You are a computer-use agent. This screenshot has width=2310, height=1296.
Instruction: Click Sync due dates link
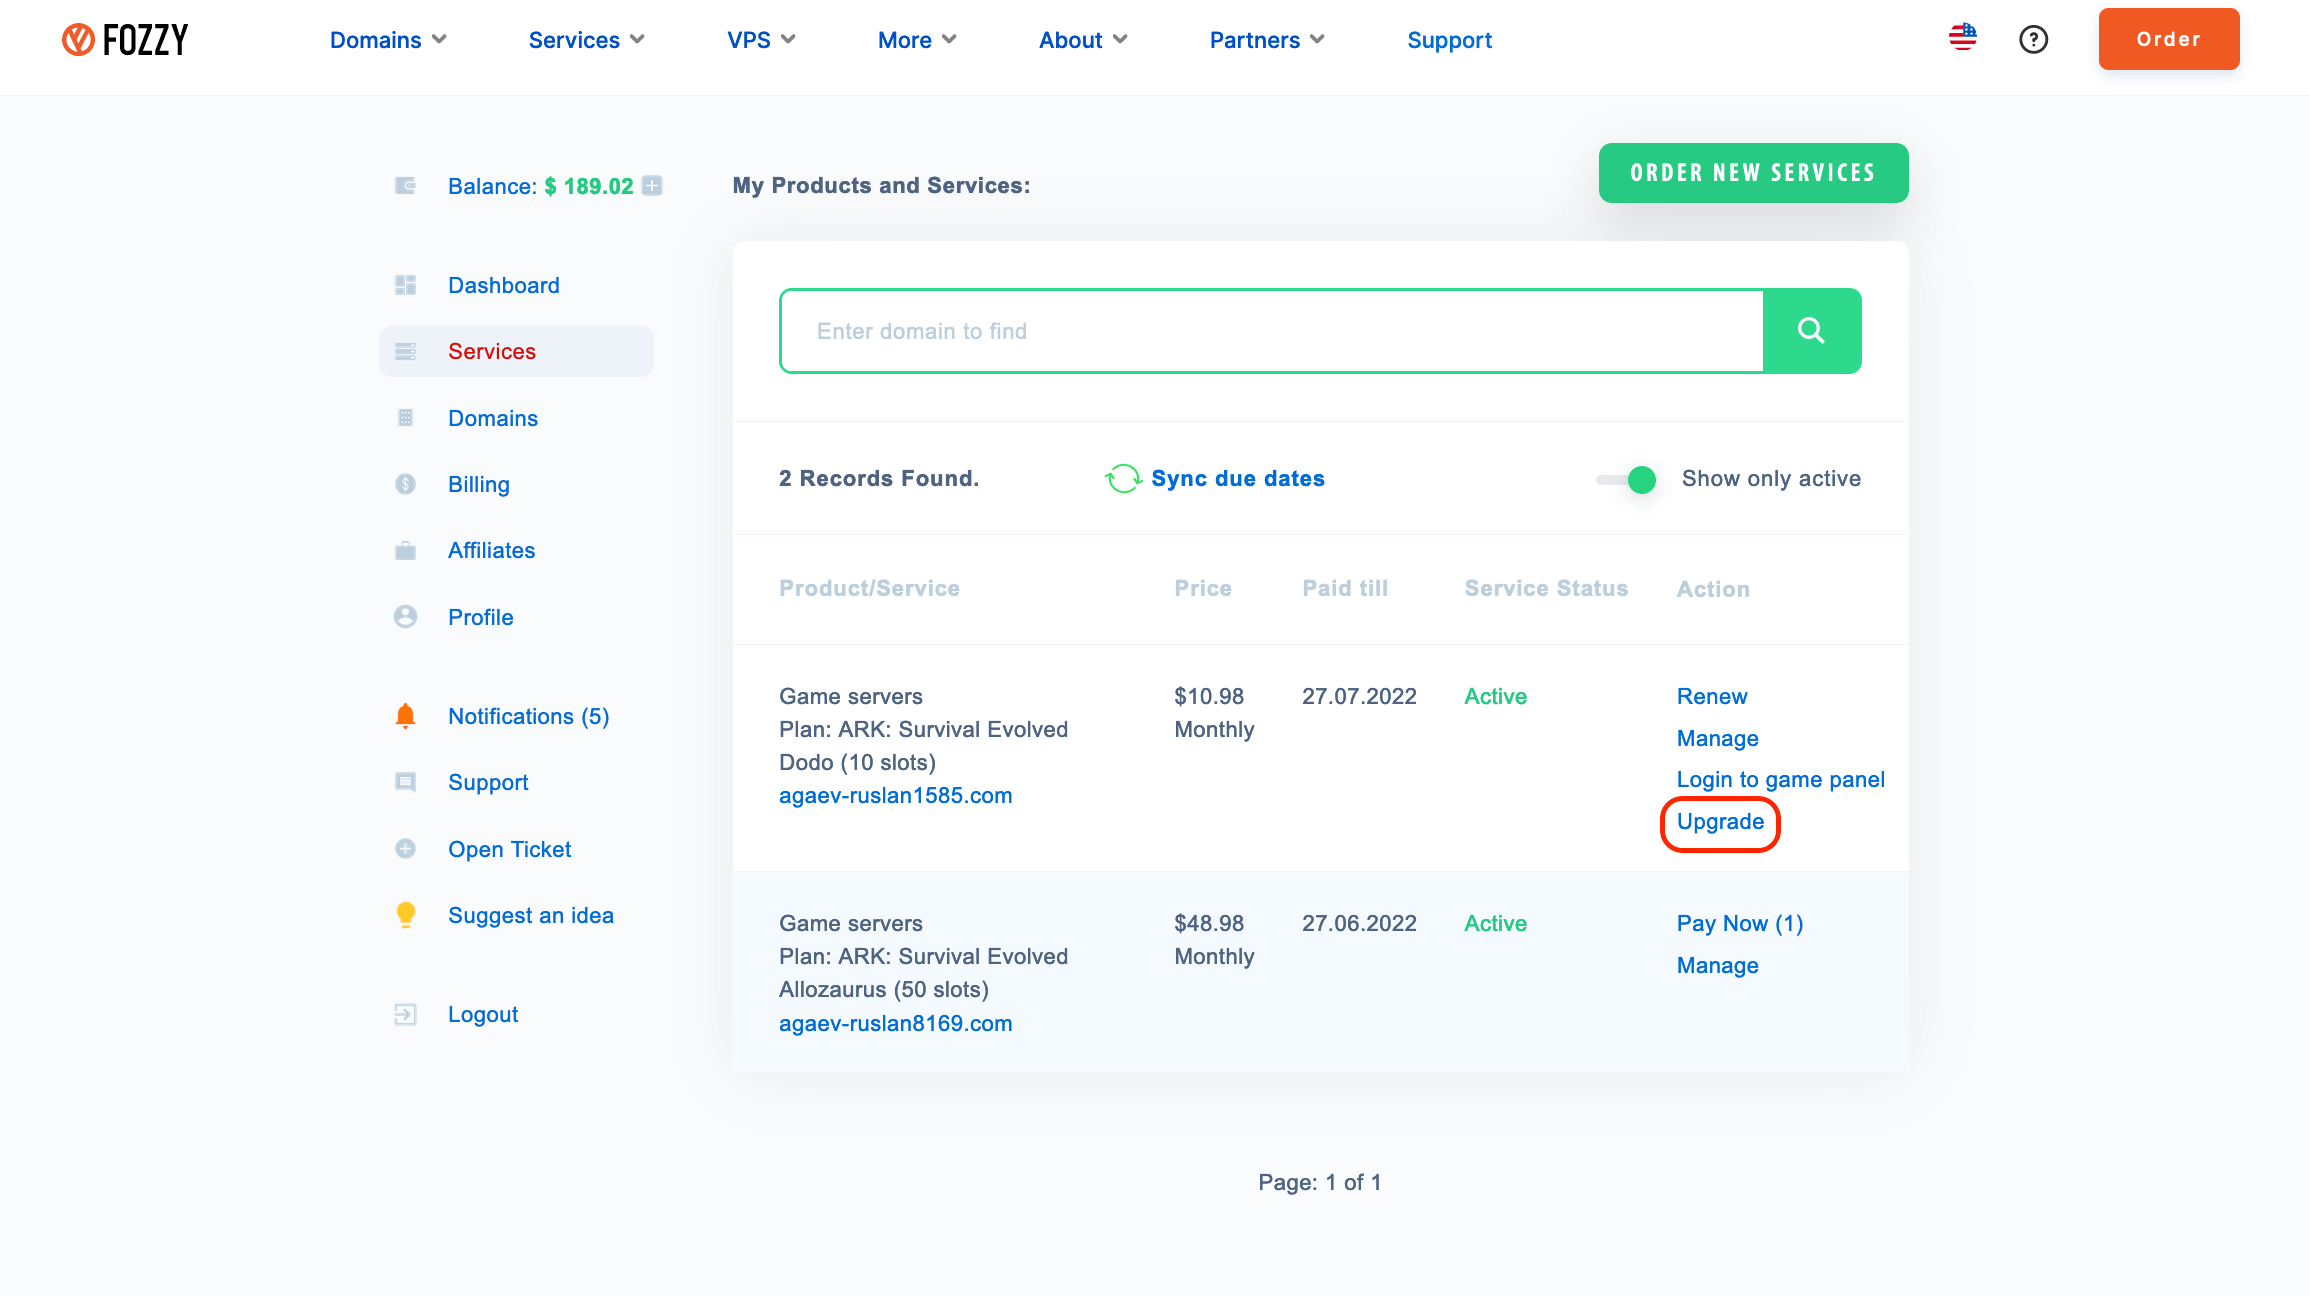1237,478
